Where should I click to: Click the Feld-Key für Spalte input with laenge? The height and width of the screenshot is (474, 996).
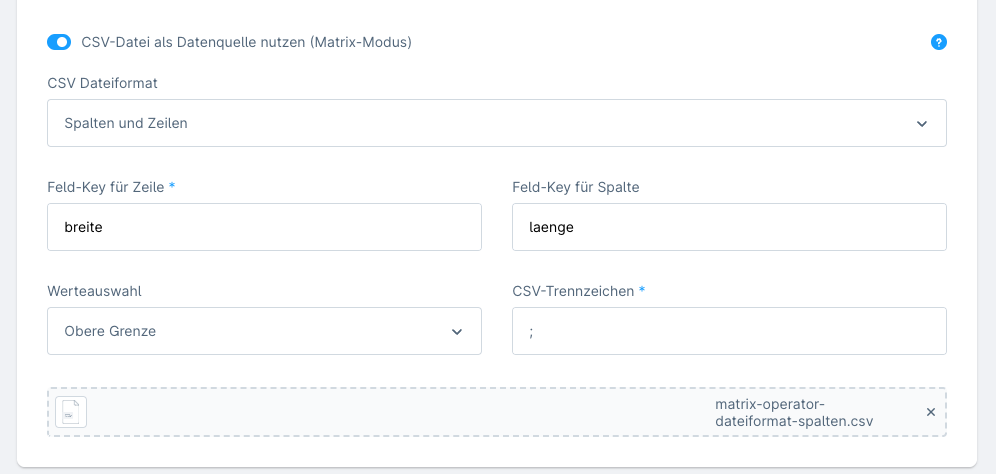click(x=728, y=227)
